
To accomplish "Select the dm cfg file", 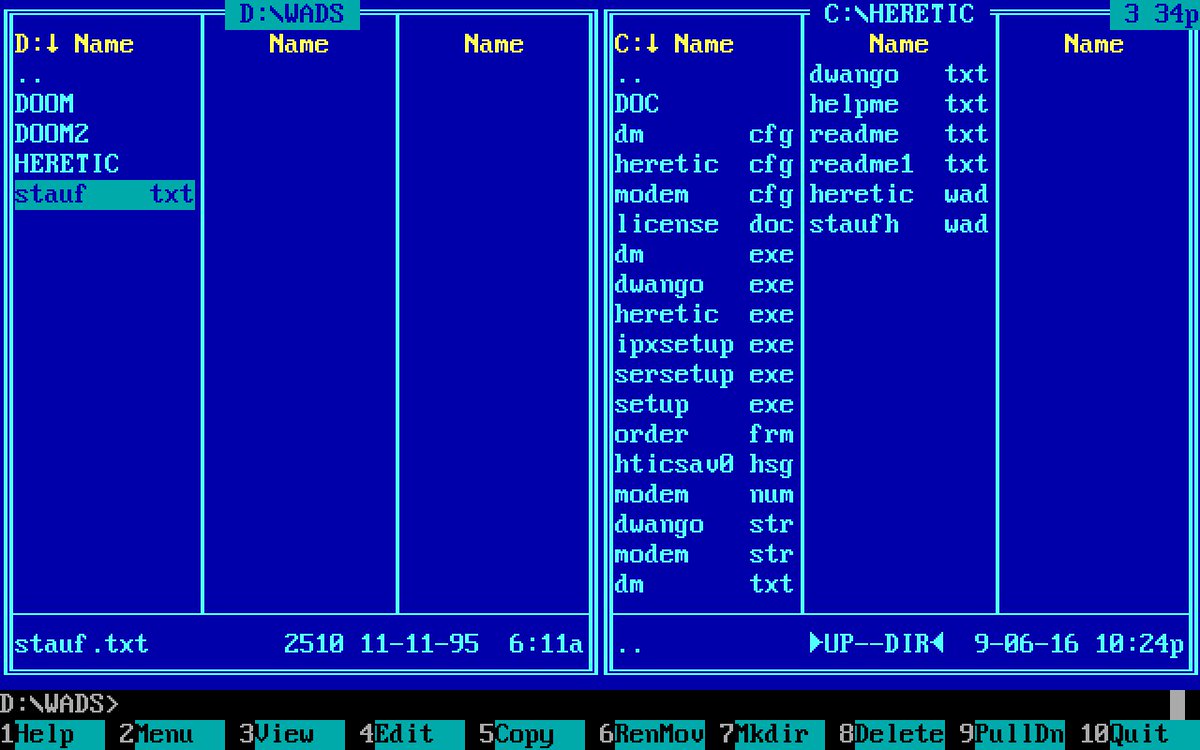I will click(x=704, y=134).
